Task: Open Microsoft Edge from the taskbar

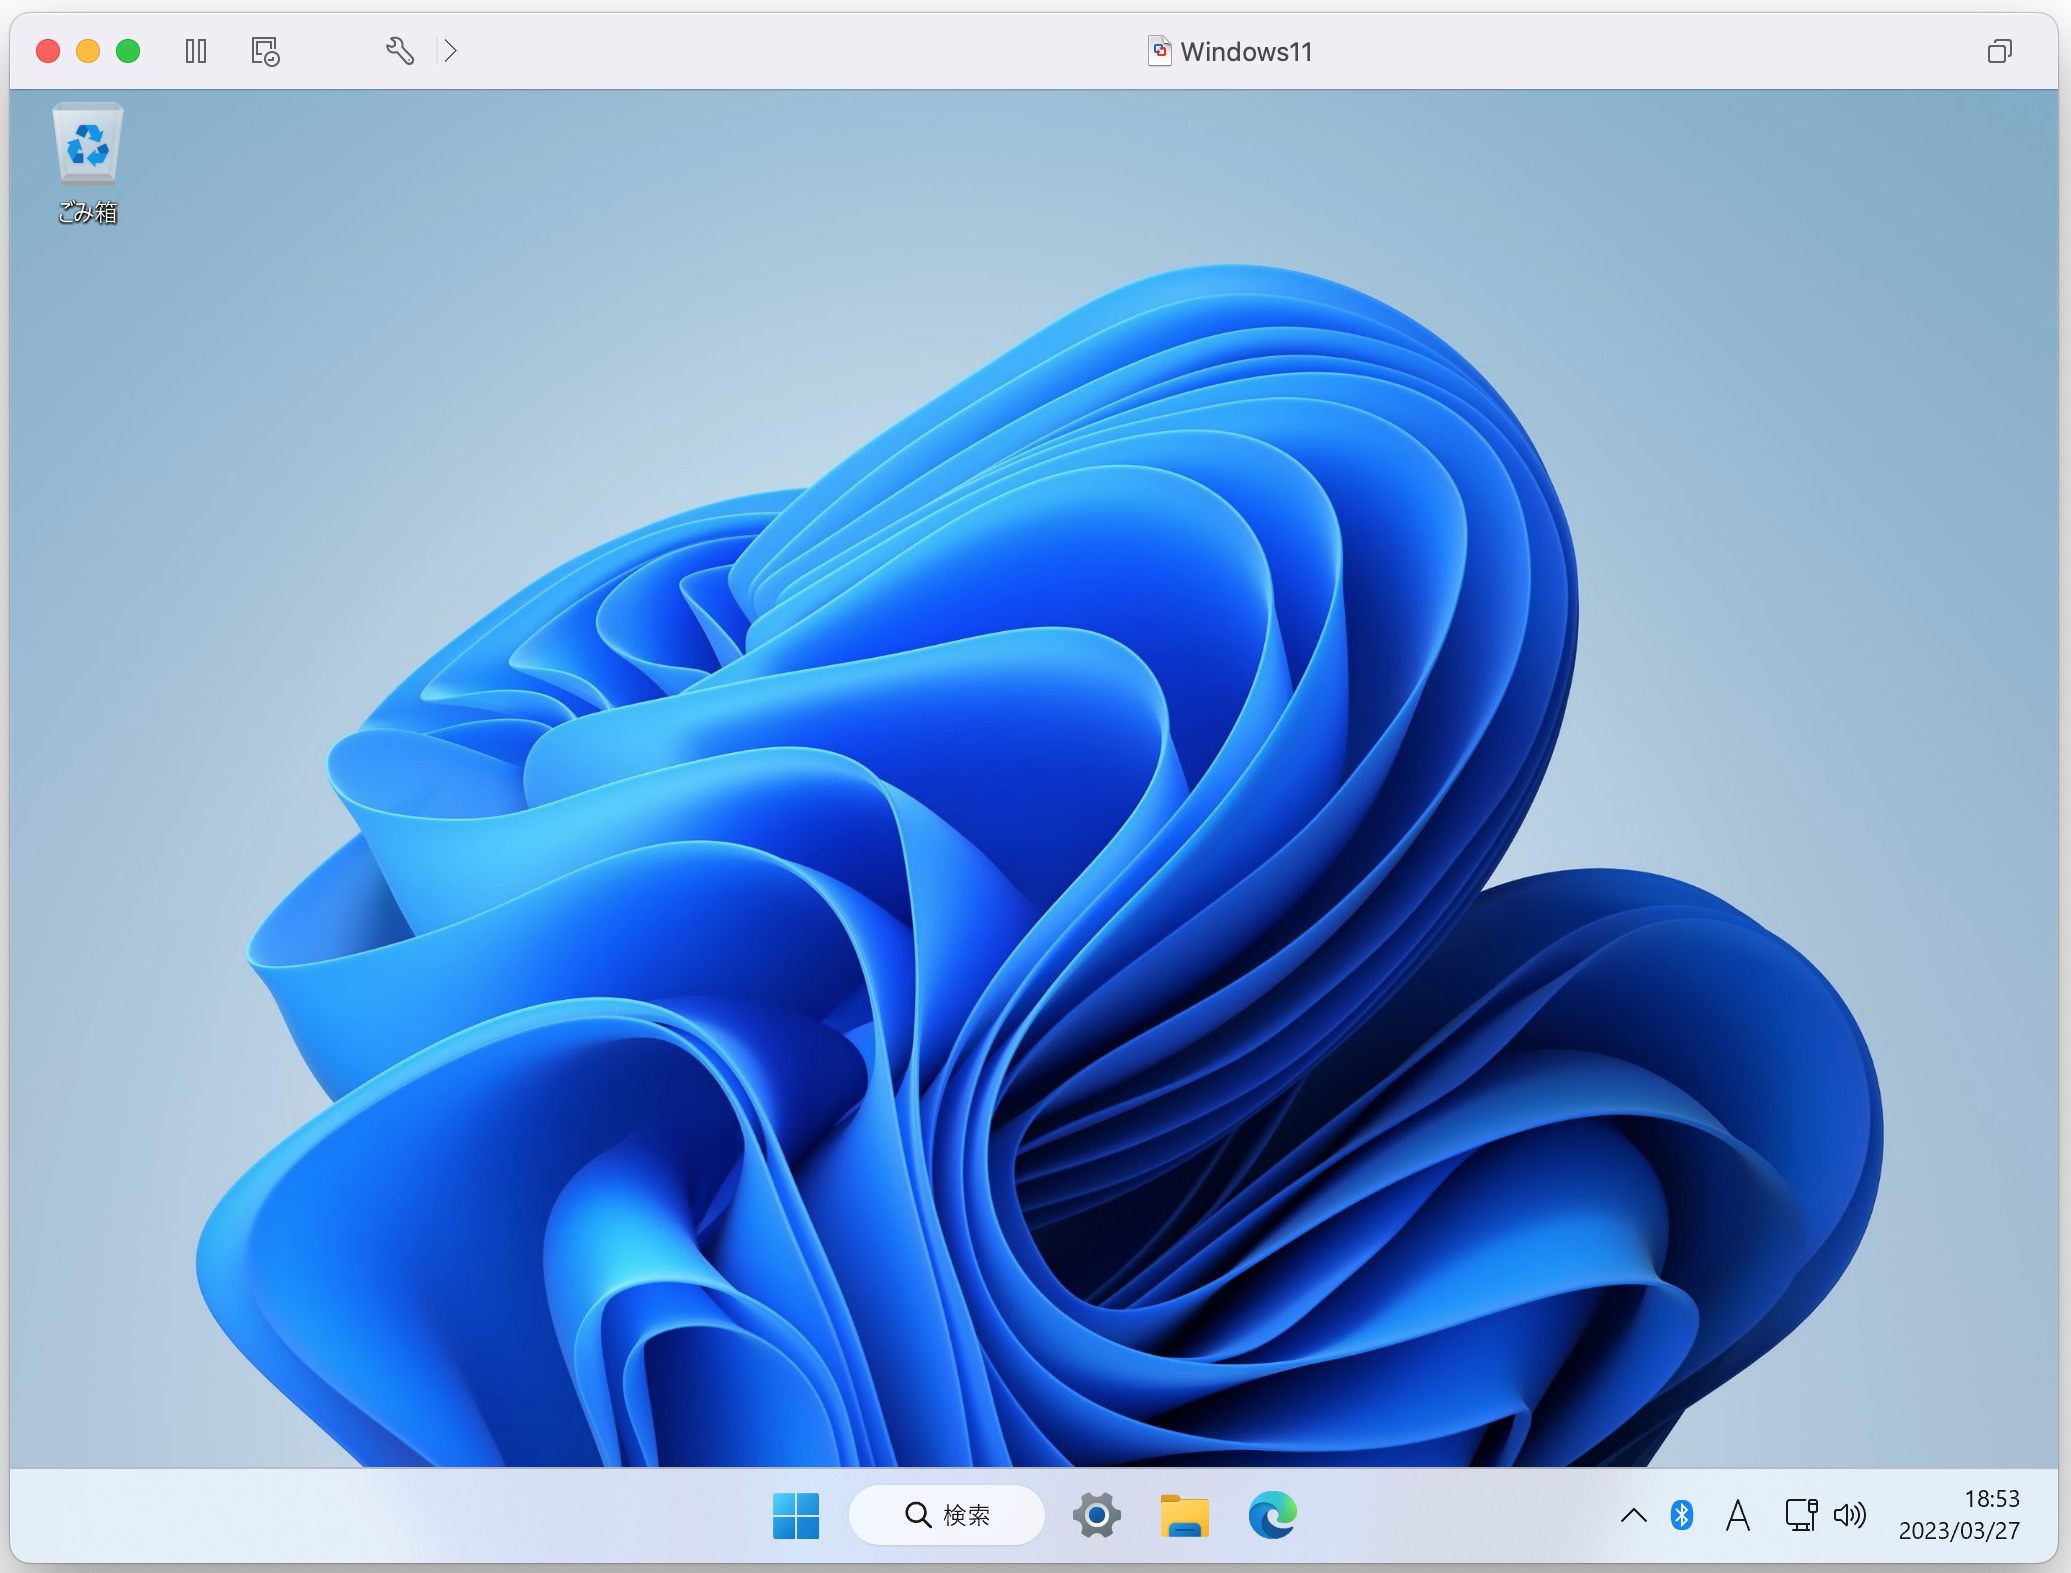Action: click(x=1272, y=1515)
